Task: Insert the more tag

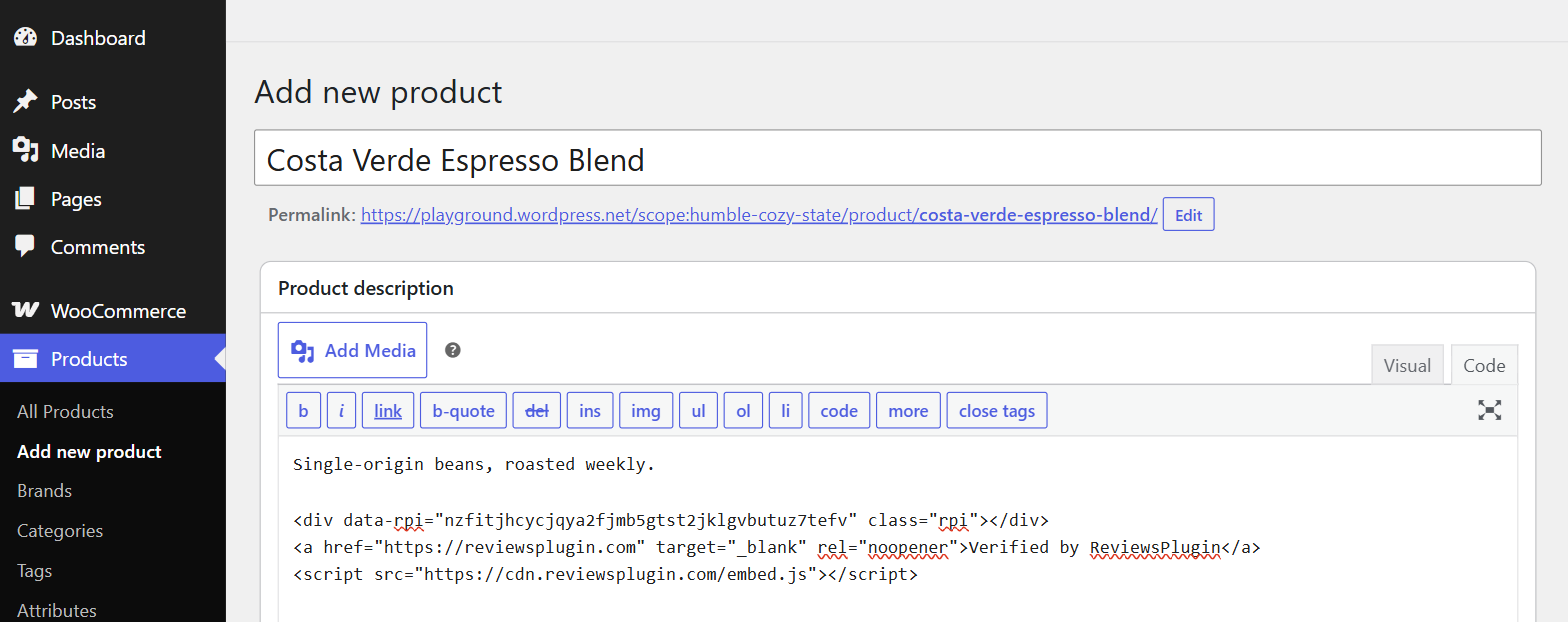Action: click(908, 410)
